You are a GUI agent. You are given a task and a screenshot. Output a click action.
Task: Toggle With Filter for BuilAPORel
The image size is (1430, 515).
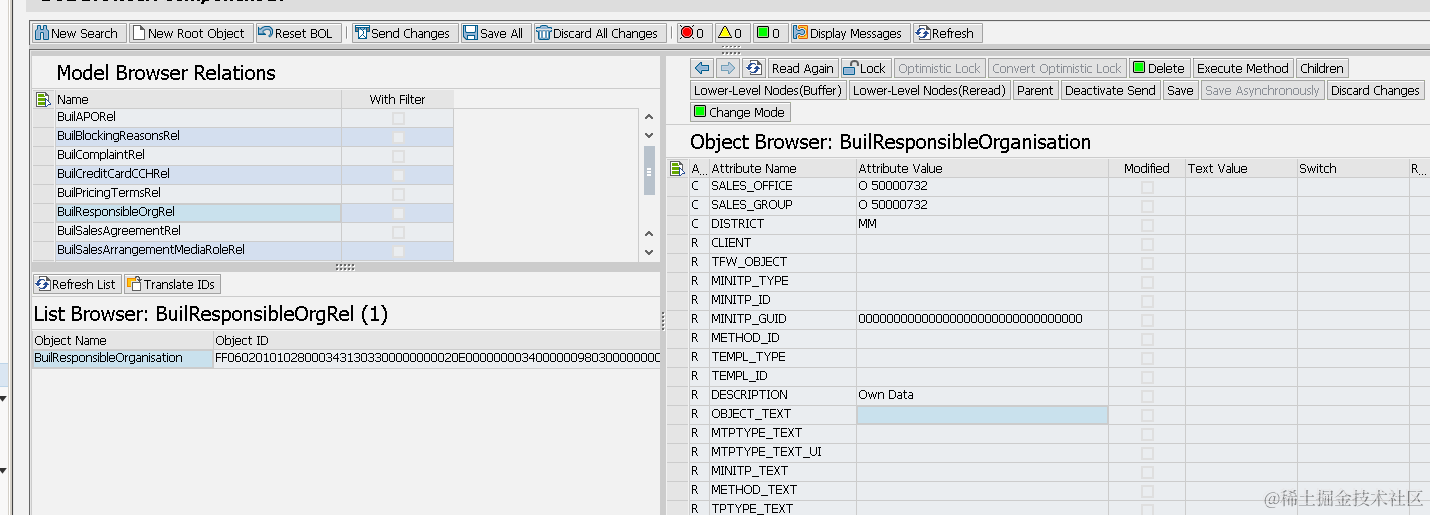(398, 118)
